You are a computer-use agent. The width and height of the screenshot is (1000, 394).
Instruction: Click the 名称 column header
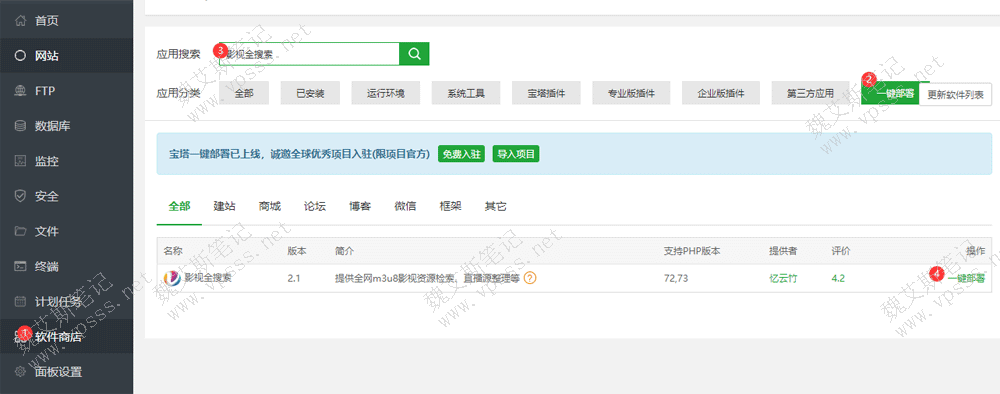[173, 251]
